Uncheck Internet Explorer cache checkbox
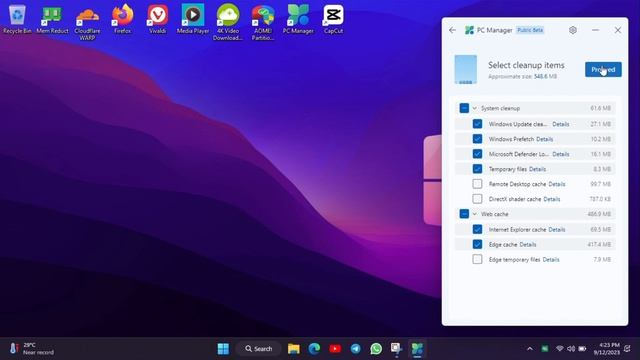 pos(477,229)
